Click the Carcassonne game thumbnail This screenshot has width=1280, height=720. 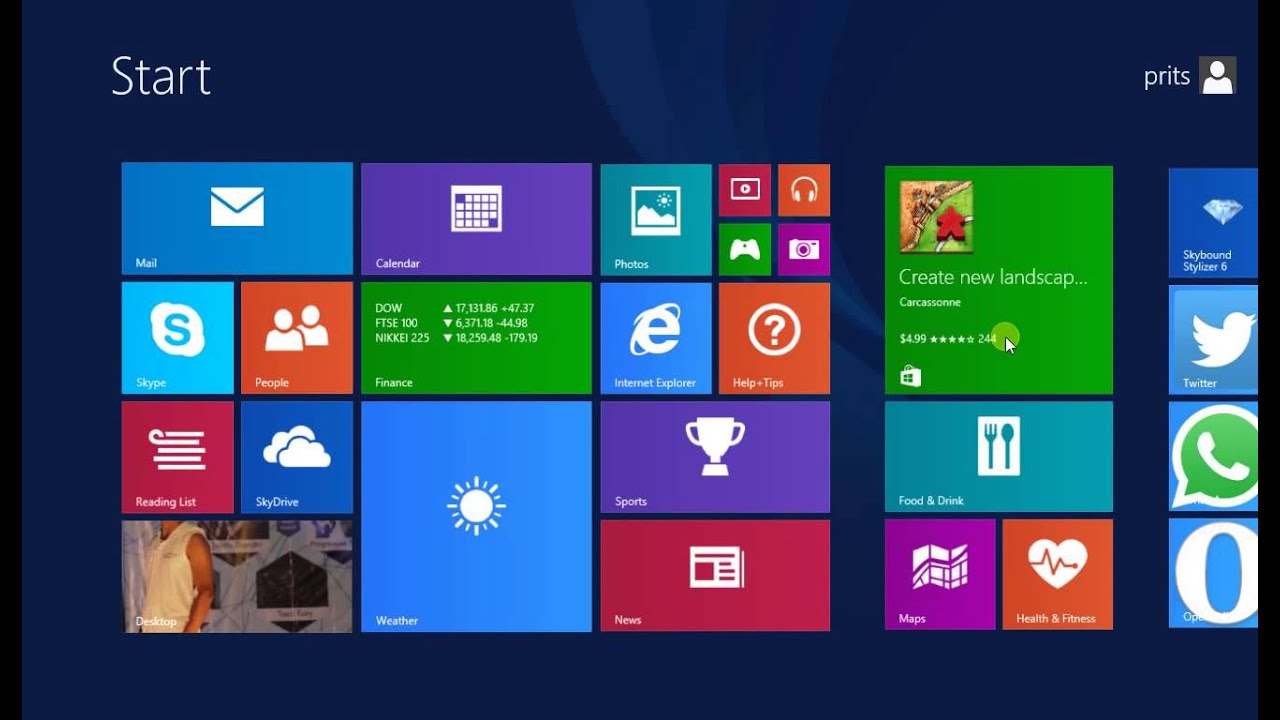936,217
